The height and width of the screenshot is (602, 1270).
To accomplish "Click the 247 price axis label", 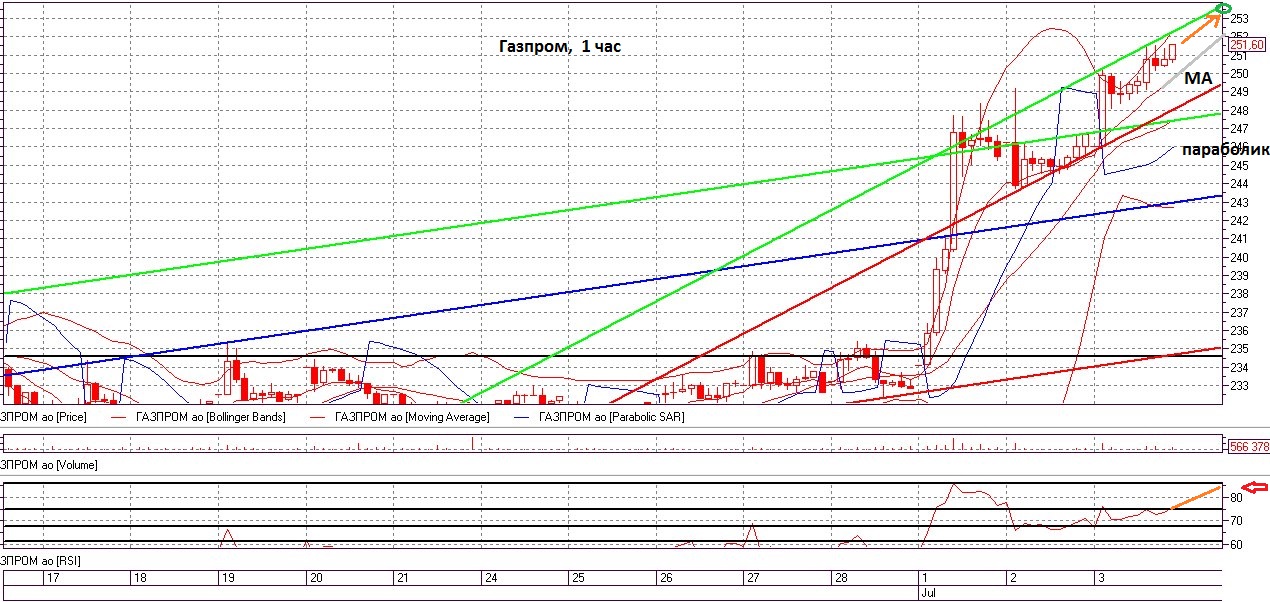I will coord(1238,129).
